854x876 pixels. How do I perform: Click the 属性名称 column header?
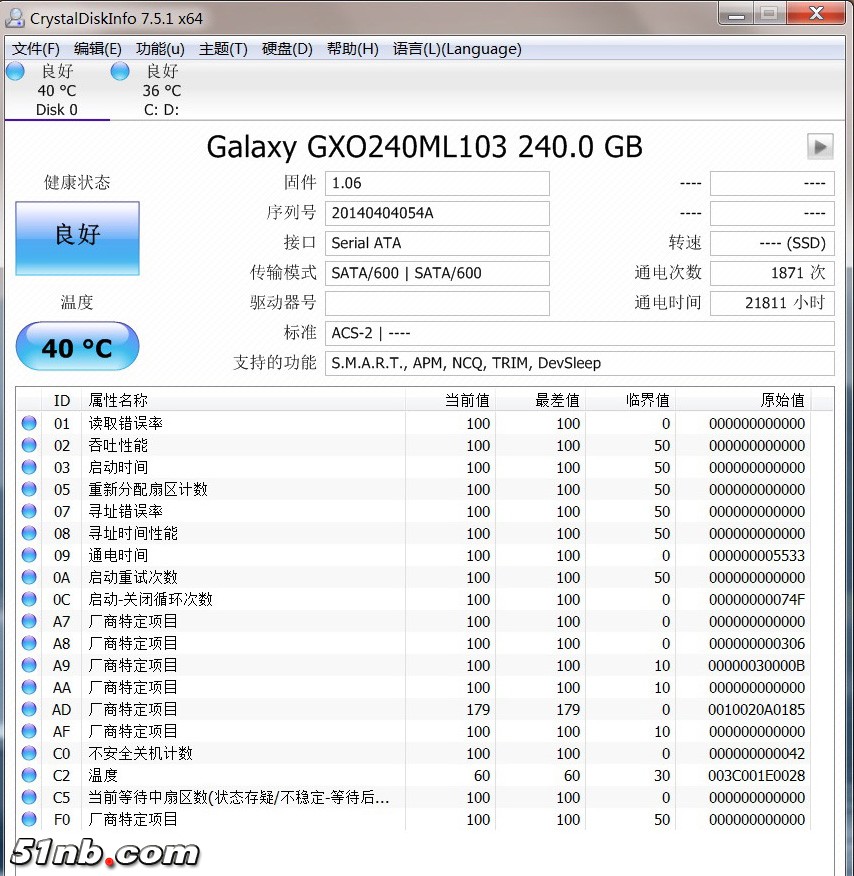click(x=244, y=400)
